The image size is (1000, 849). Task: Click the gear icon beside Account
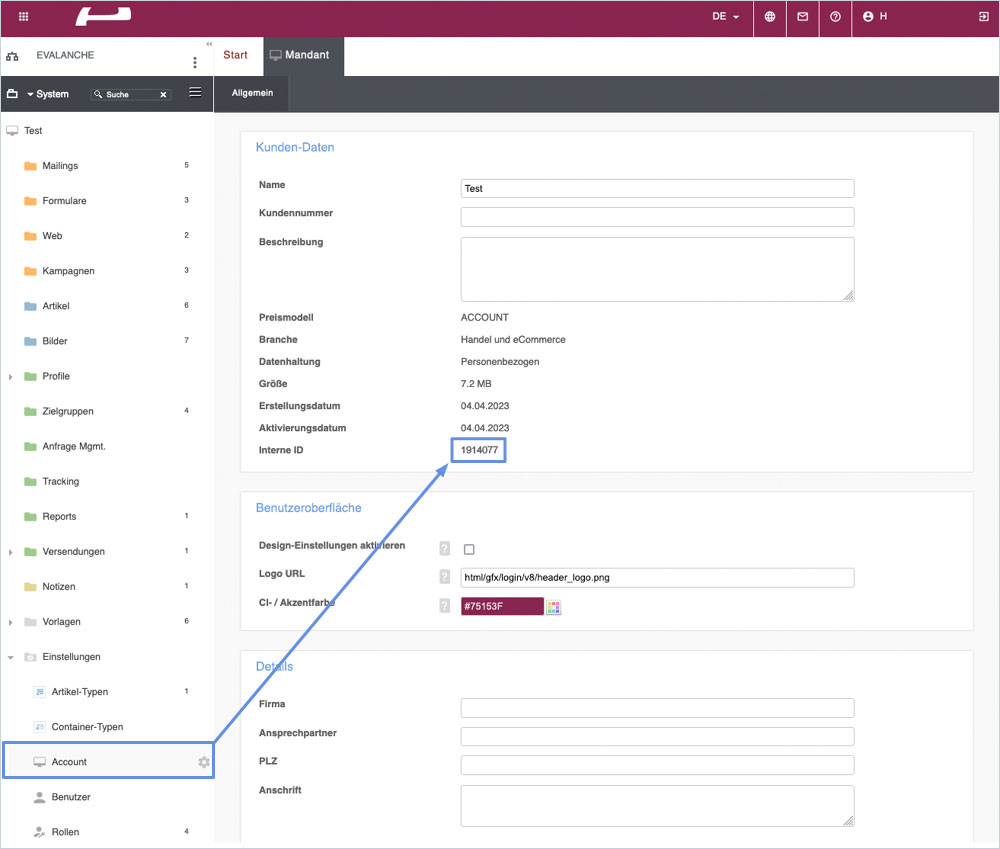tap(204, 762)
